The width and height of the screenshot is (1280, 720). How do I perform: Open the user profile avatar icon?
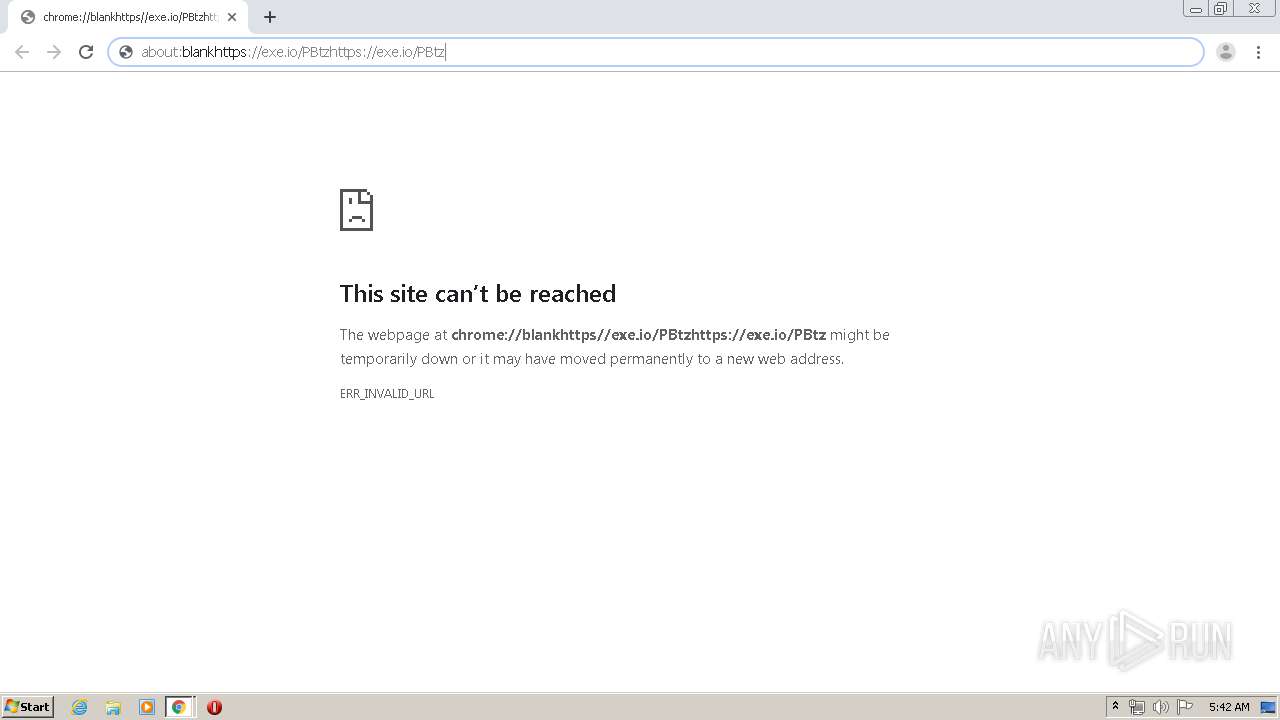pos(1226,52)
